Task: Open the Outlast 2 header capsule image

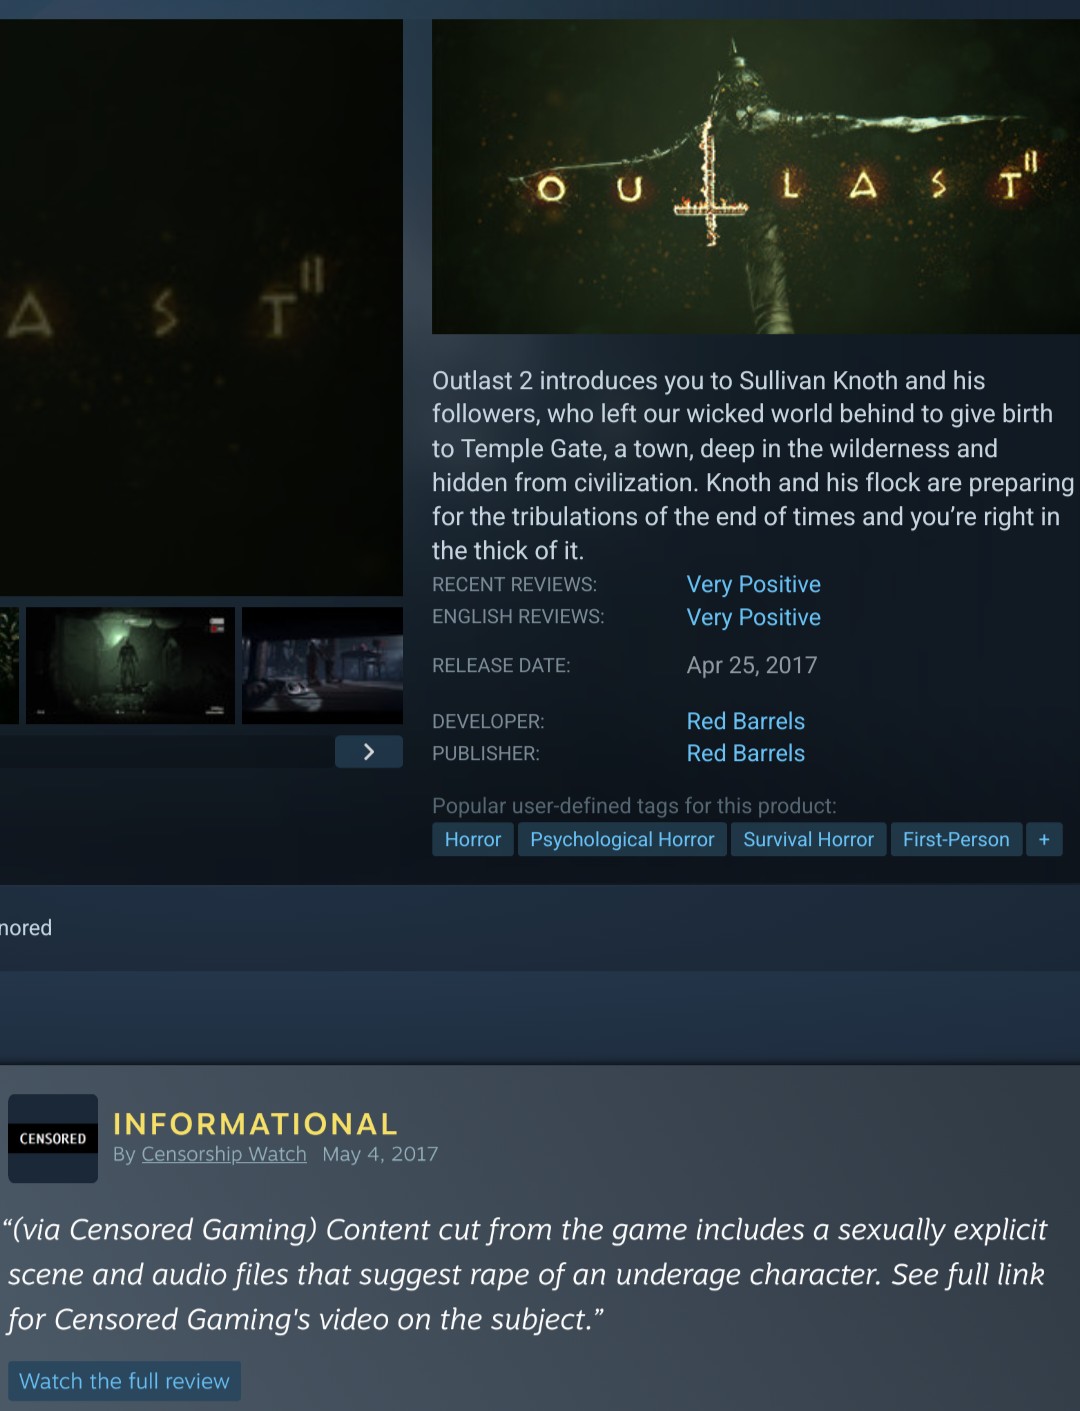Action: [756, 176]
